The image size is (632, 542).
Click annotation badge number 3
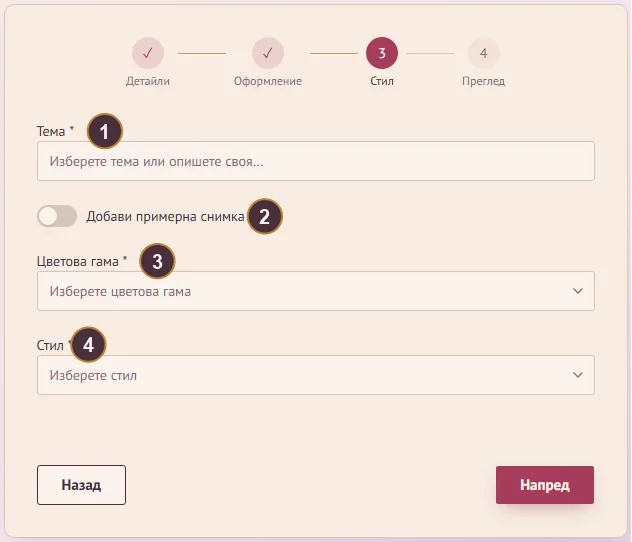(157, 261)
